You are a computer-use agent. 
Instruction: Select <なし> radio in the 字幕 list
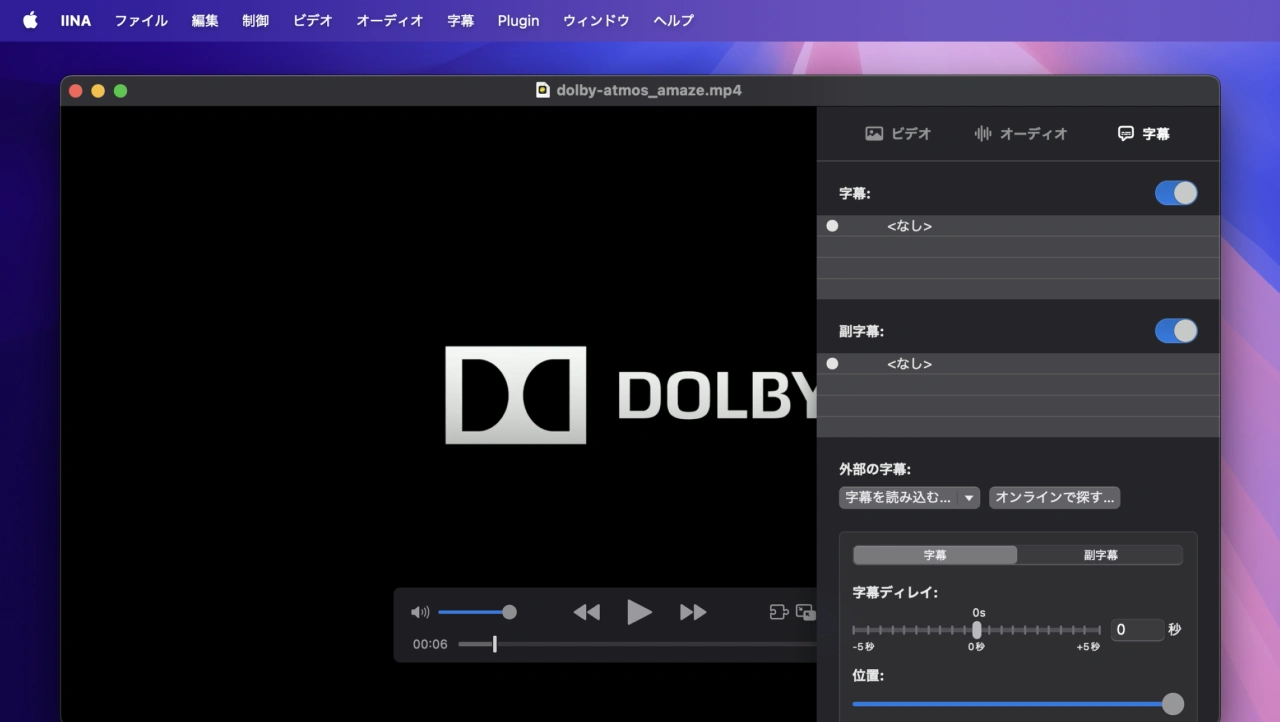pos(832,226)
